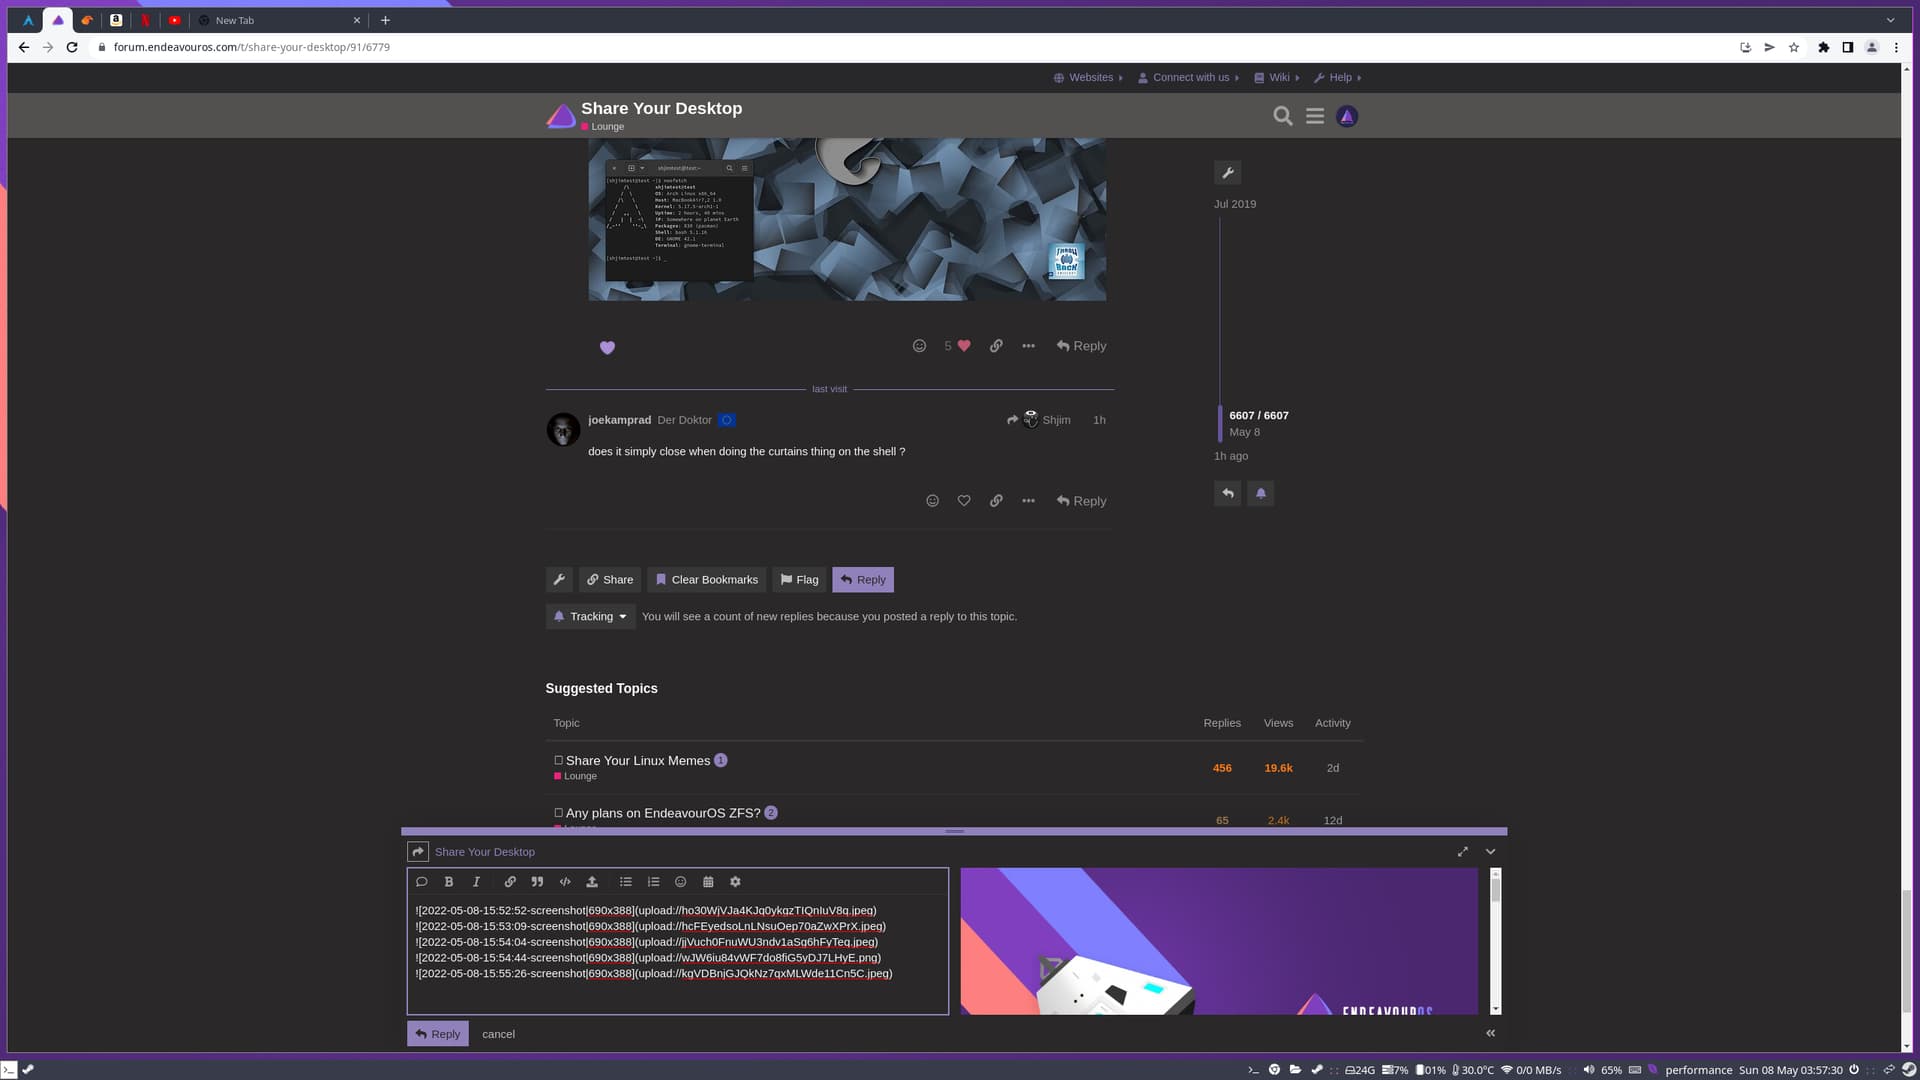The image size is (1920, 1080).
Task: Open the user avatar menu in header
Action: (x=1347, y=116)
